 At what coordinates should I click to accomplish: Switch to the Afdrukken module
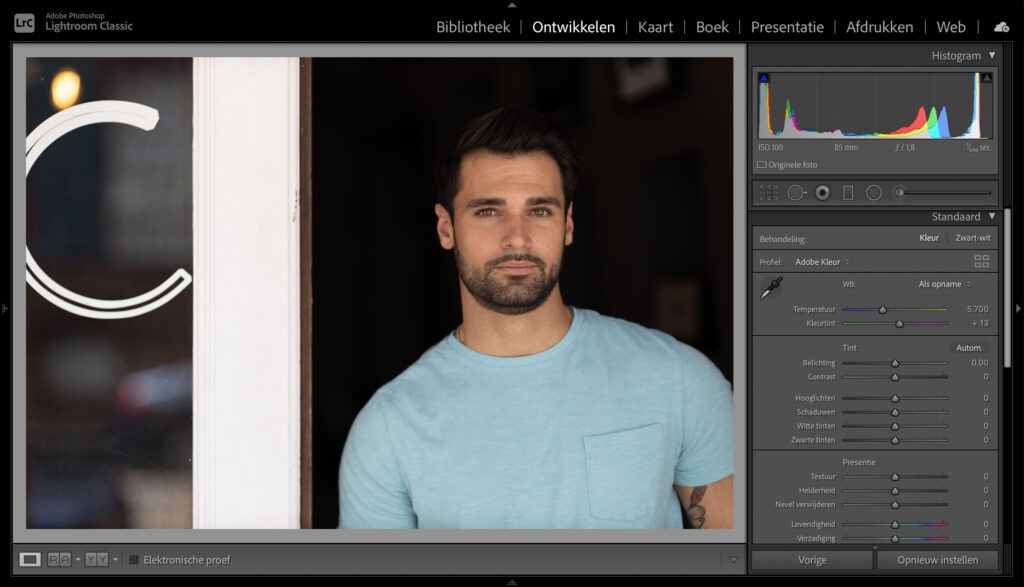[880, 27]
